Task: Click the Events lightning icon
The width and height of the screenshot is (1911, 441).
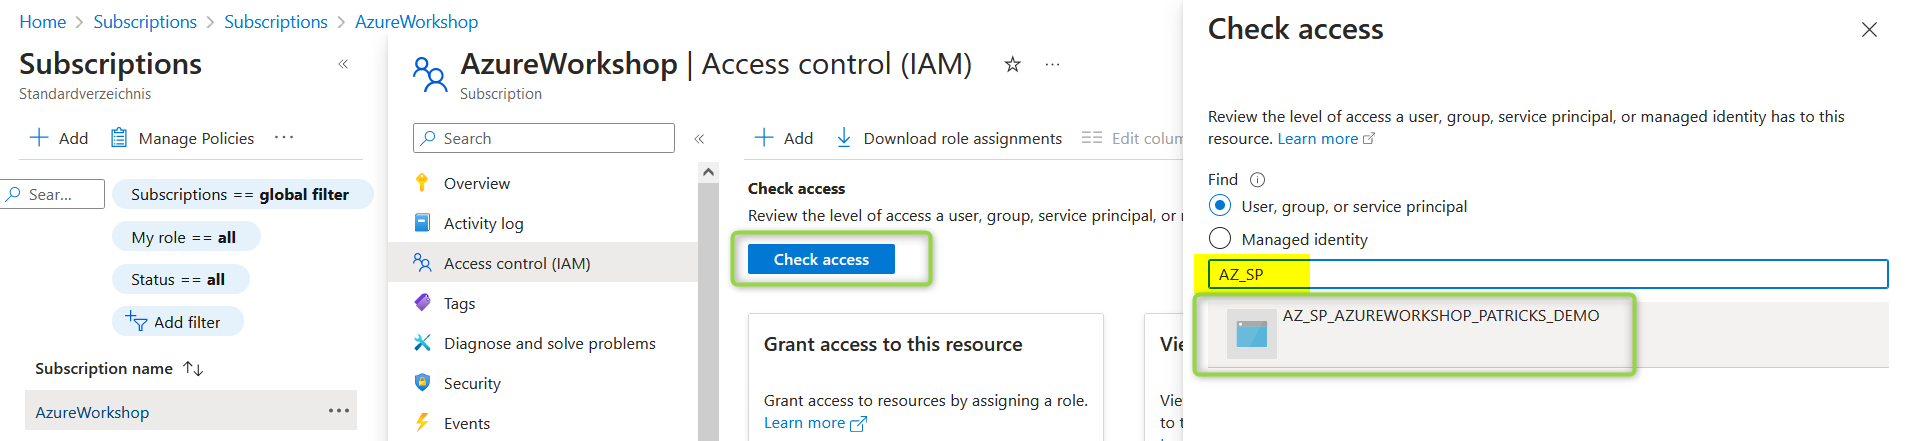Action: click(422, 422)
